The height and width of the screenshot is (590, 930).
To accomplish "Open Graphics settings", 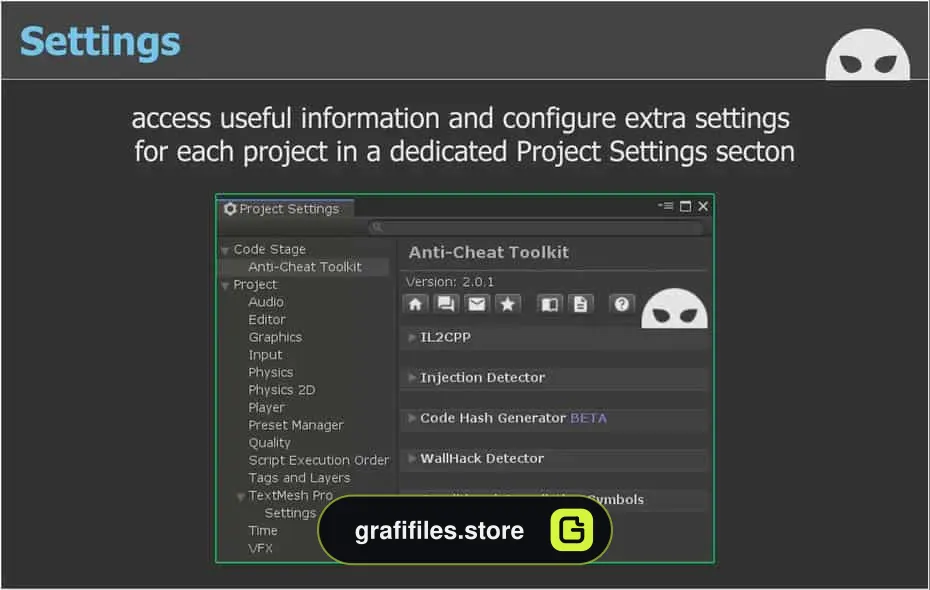I will coord(275,337).
